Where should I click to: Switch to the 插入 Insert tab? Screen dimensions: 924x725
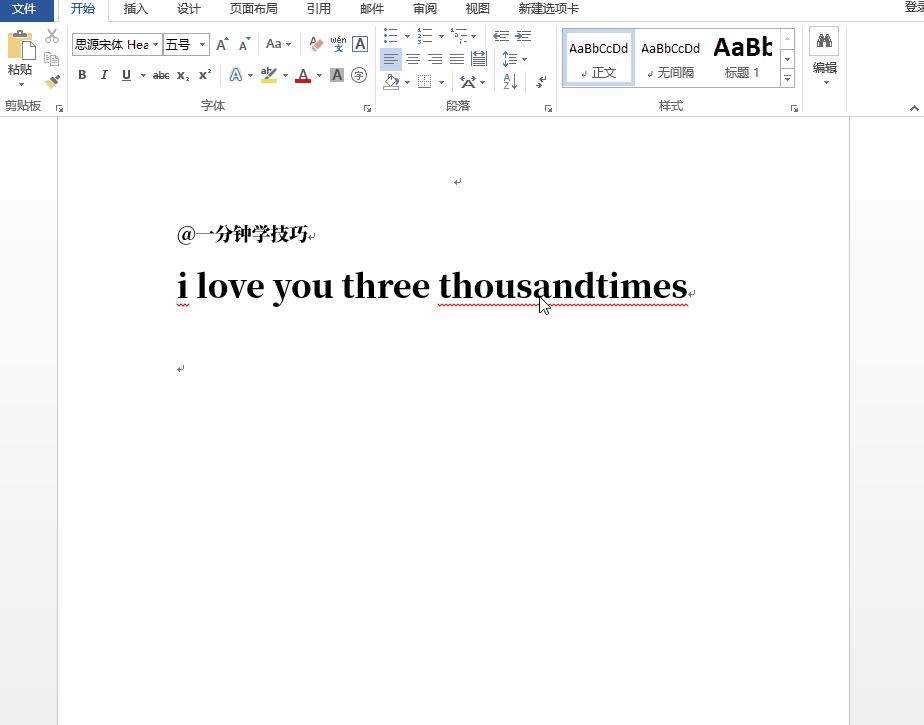pos(136,9)
